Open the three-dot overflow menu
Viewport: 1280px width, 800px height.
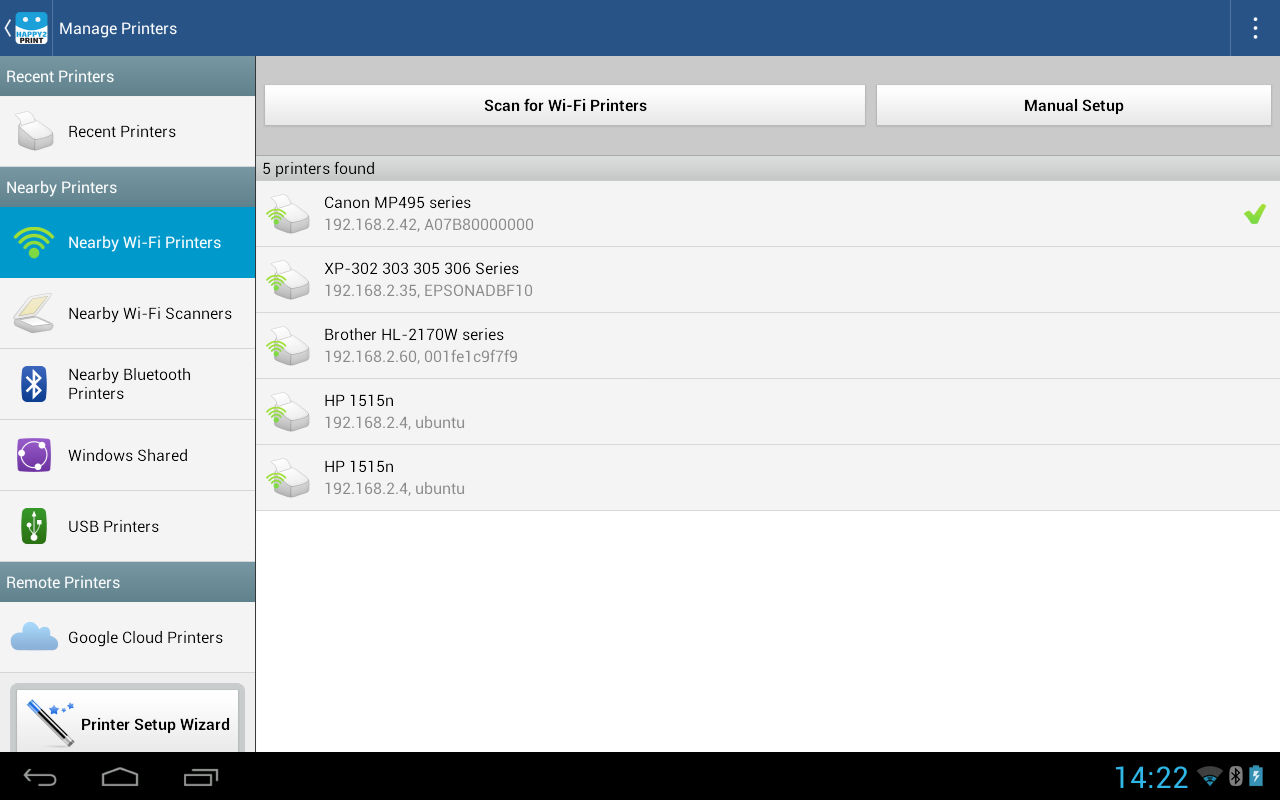point(1255,28)
